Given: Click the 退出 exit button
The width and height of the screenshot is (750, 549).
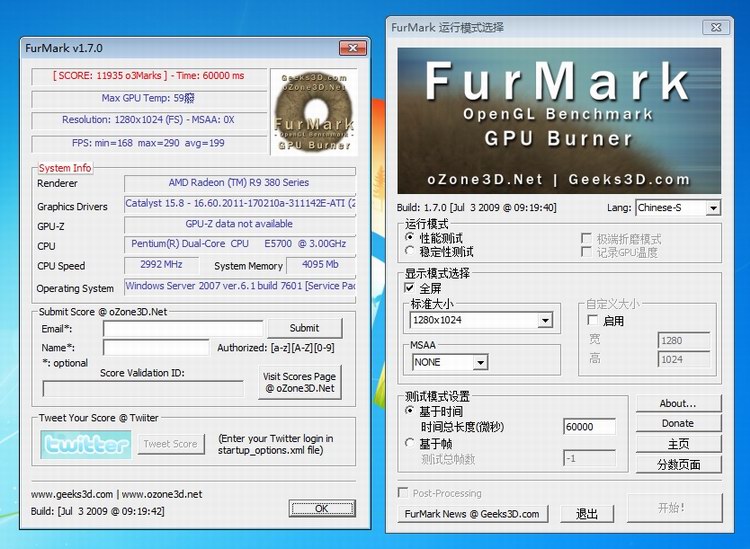Looking at the screenshot, I should [x=587, y=514].
